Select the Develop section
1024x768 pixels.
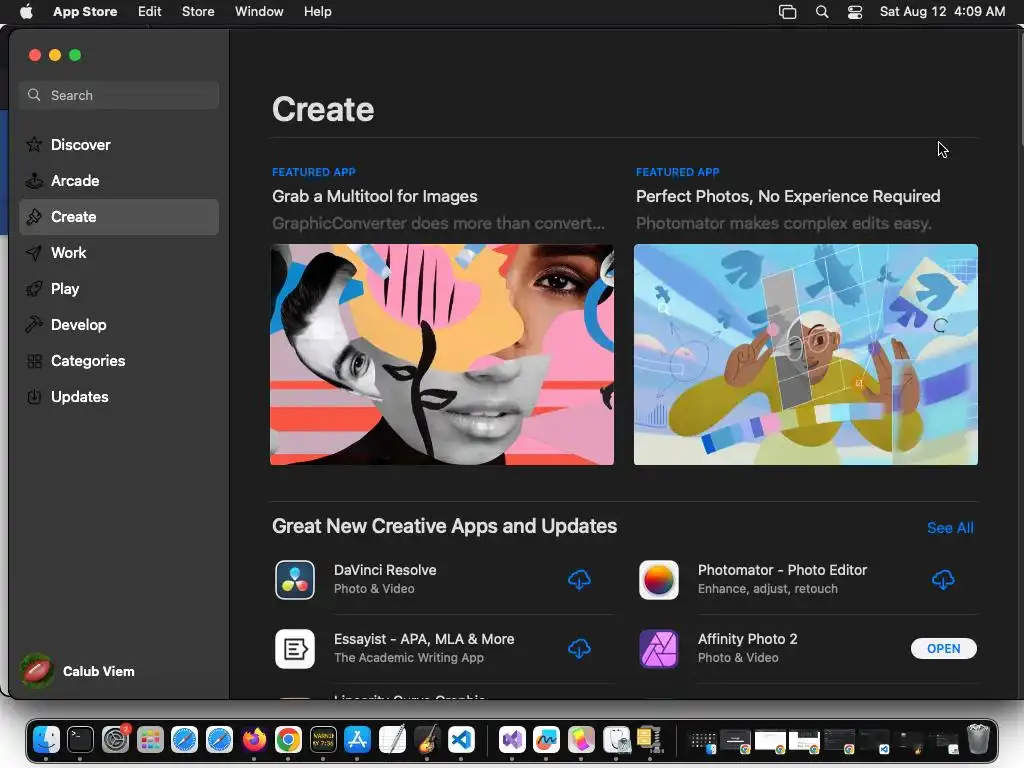tap(119, 325)
